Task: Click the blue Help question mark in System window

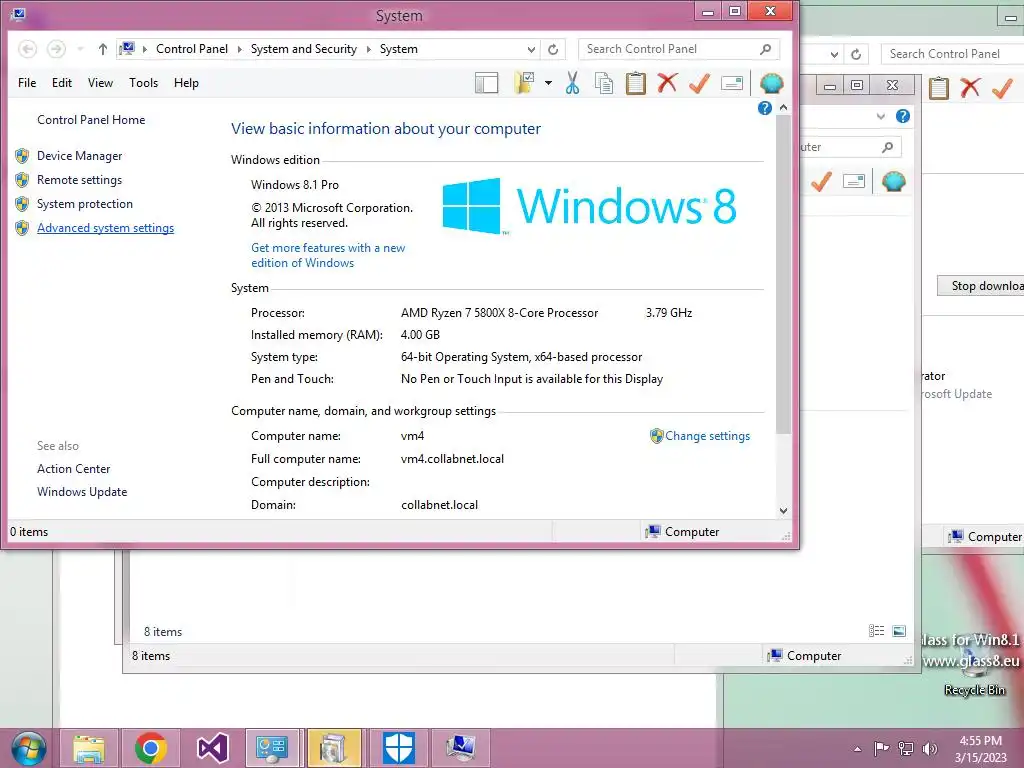Action: click(x=765, y=108)
